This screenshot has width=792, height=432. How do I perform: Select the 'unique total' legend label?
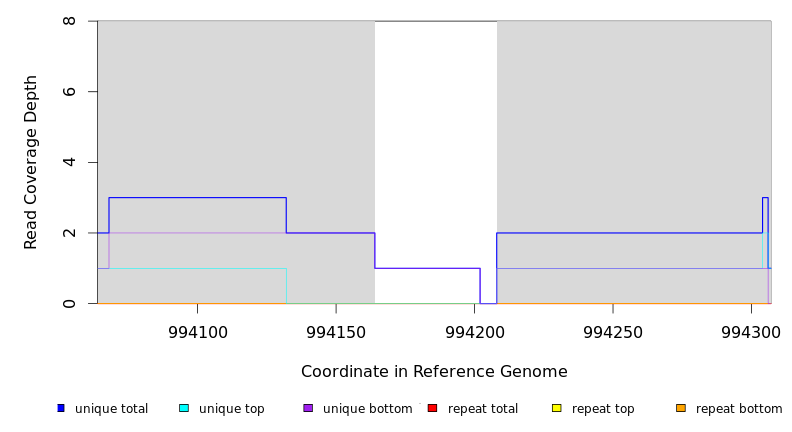pyautogui.click(x=111, y=409)
